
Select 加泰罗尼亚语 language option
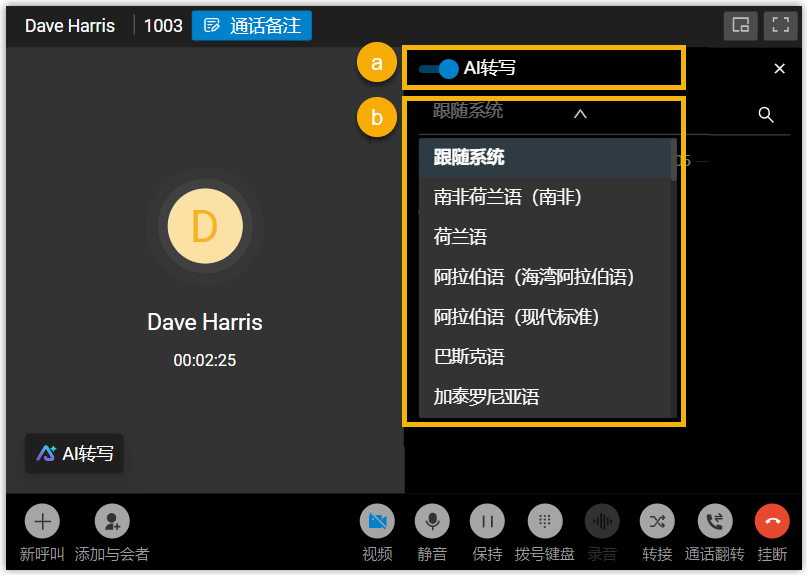[x=486, y=397]
